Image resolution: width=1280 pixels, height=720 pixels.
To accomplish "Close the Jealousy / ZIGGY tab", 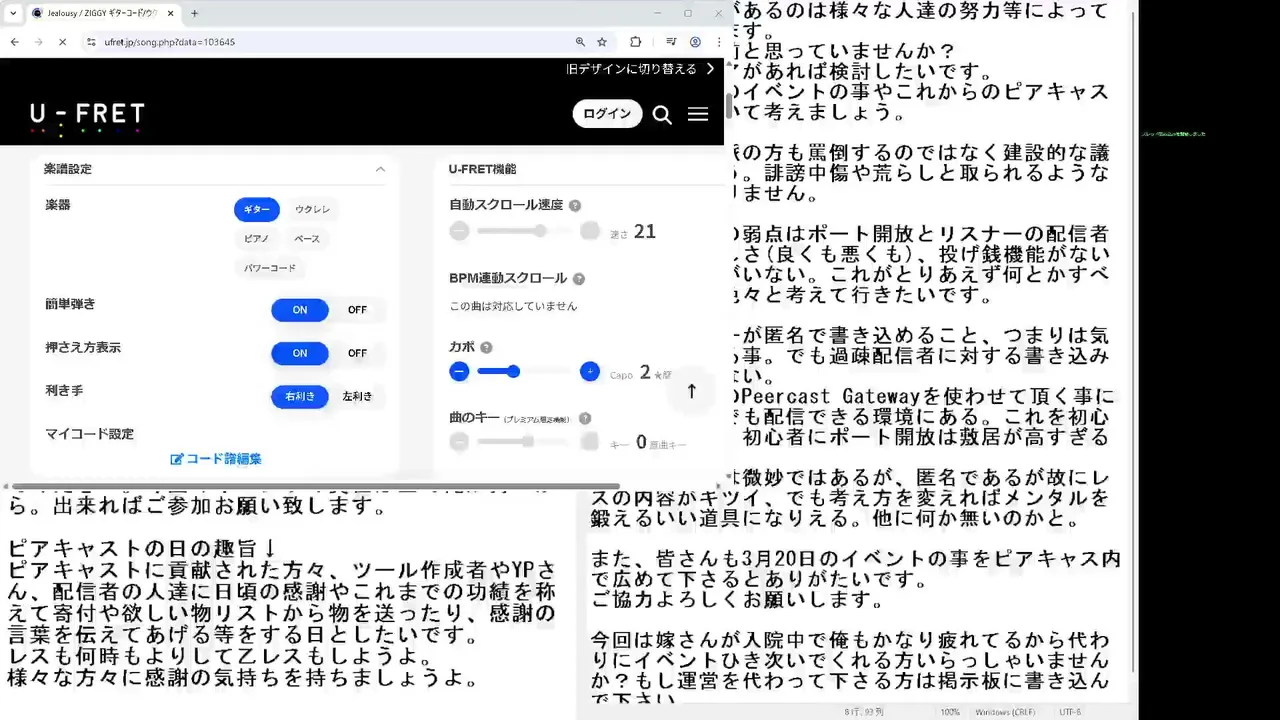I will point(169,13).
